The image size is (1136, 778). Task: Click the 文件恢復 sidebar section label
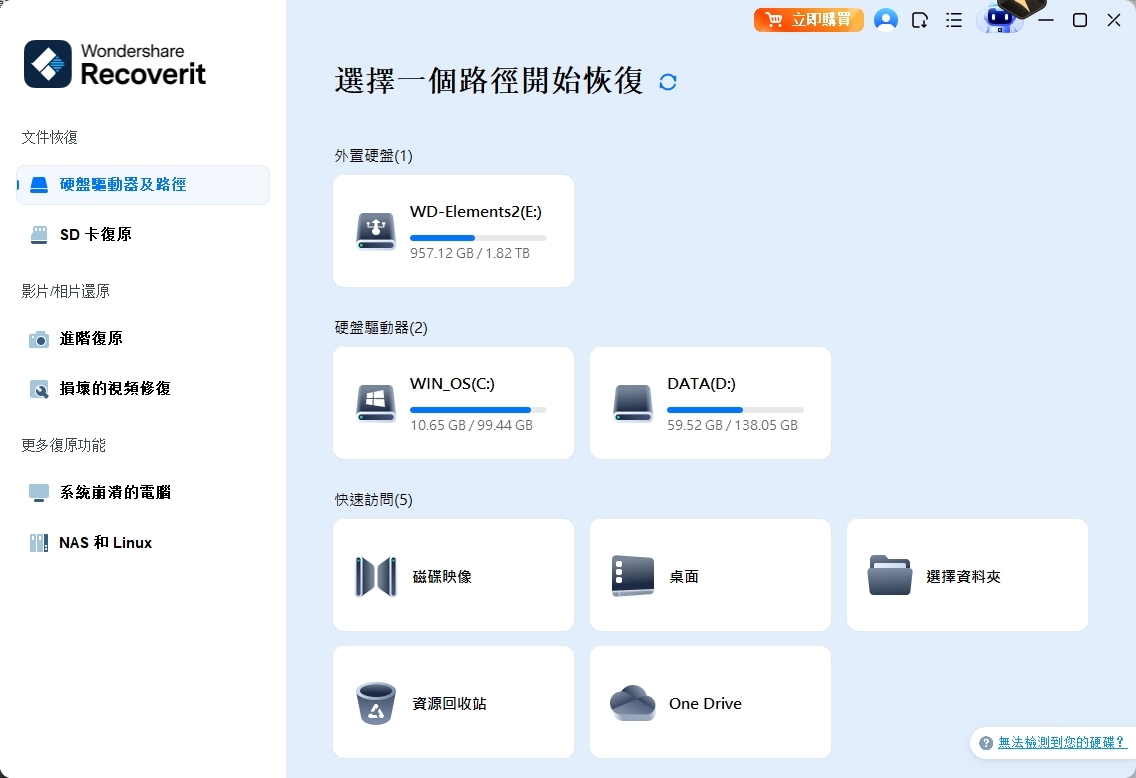pyautogui.click(x=49, y=137)
